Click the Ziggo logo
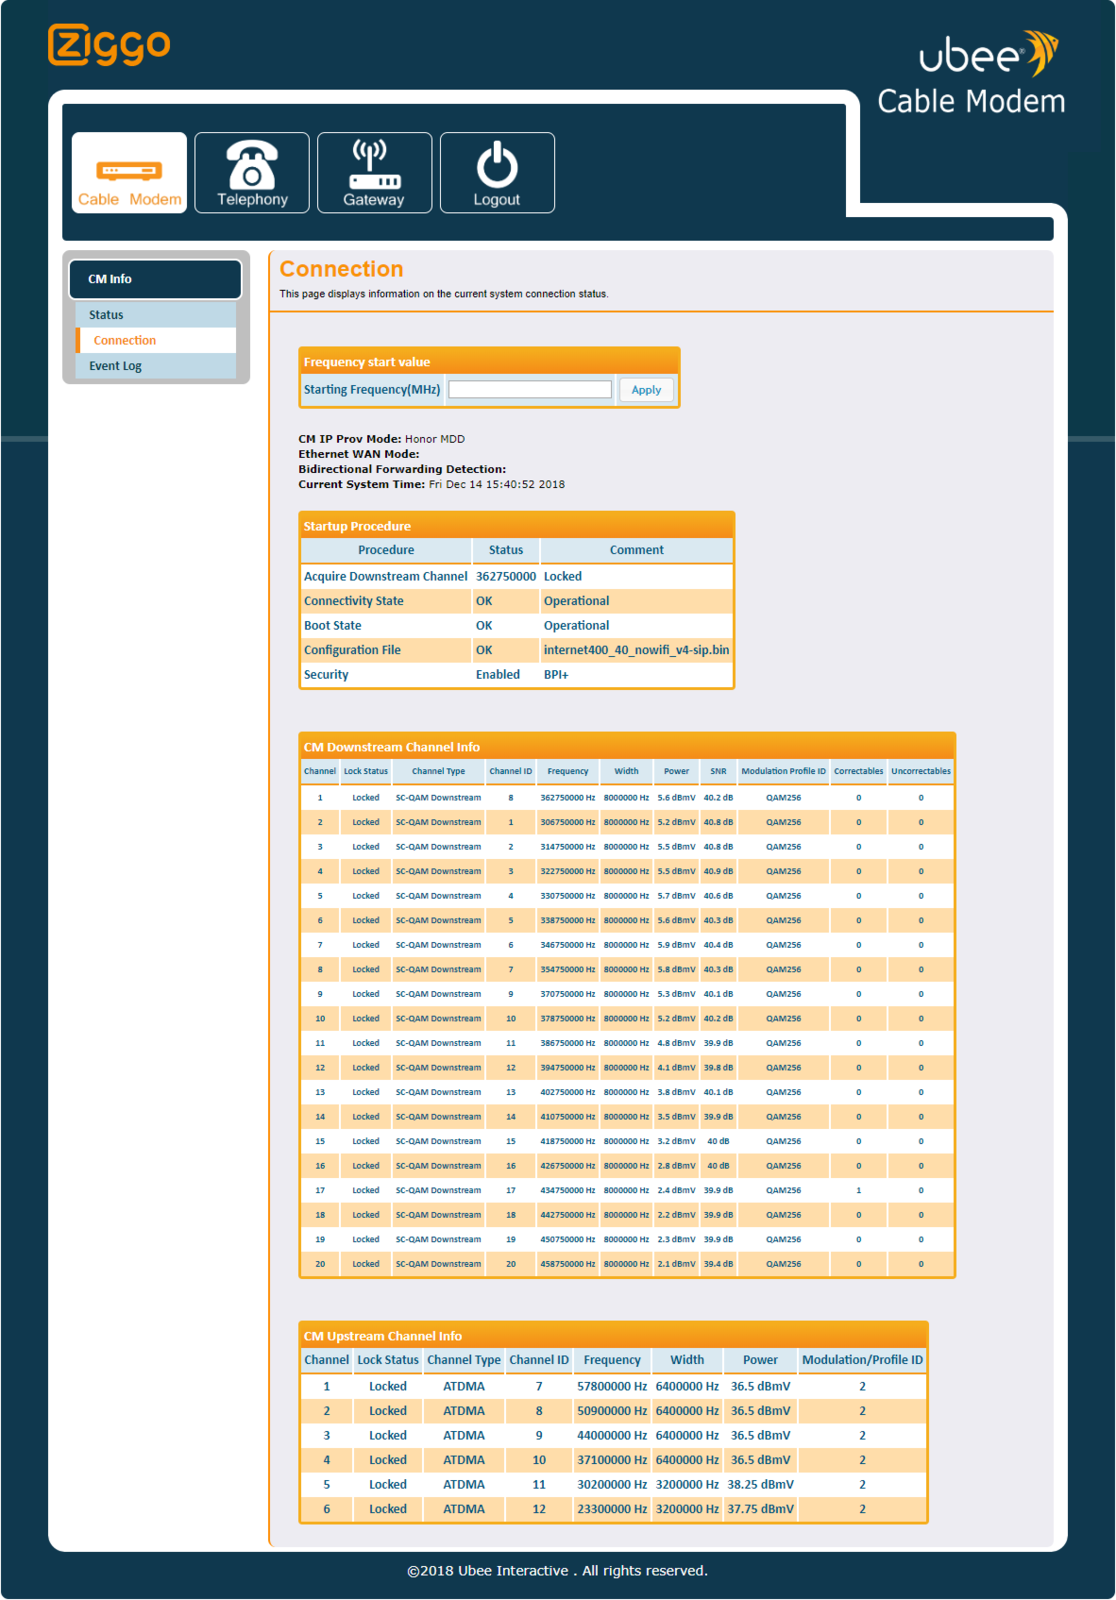The width and height of the screenshot is (1116, 1600). [109, 45]
